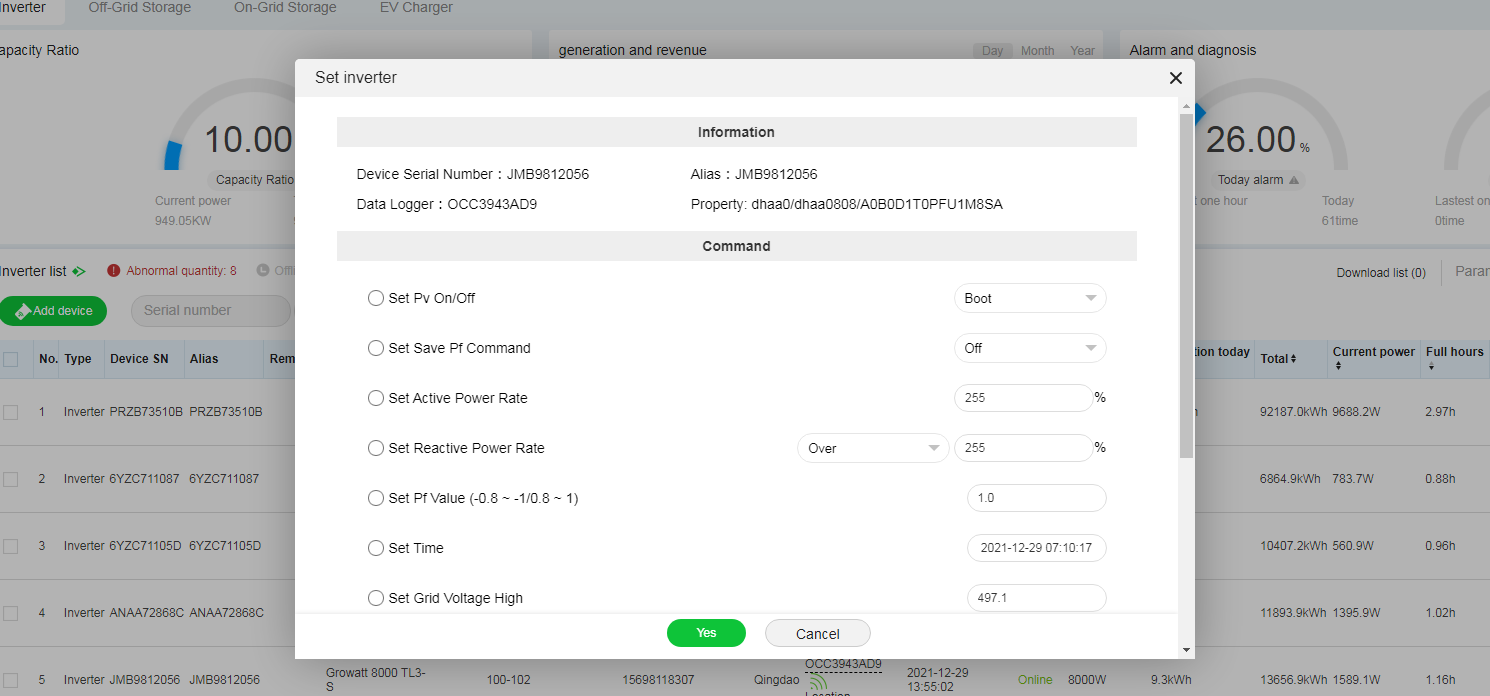Open the EV Charger tab
1490x696 pixels.
pyautogui.click(x=416, y=8)
